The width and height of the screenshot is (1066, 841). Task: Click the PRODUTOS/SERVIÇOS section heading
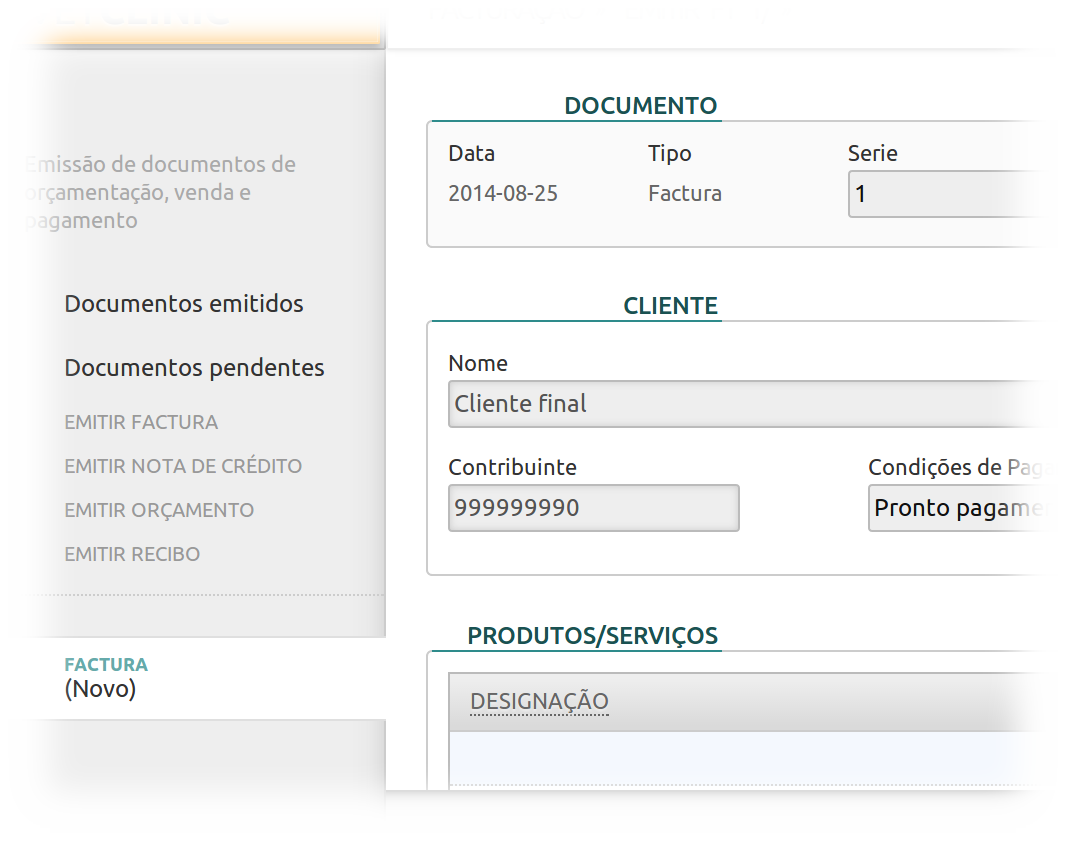pyautogui.click(x=592, y=636)
